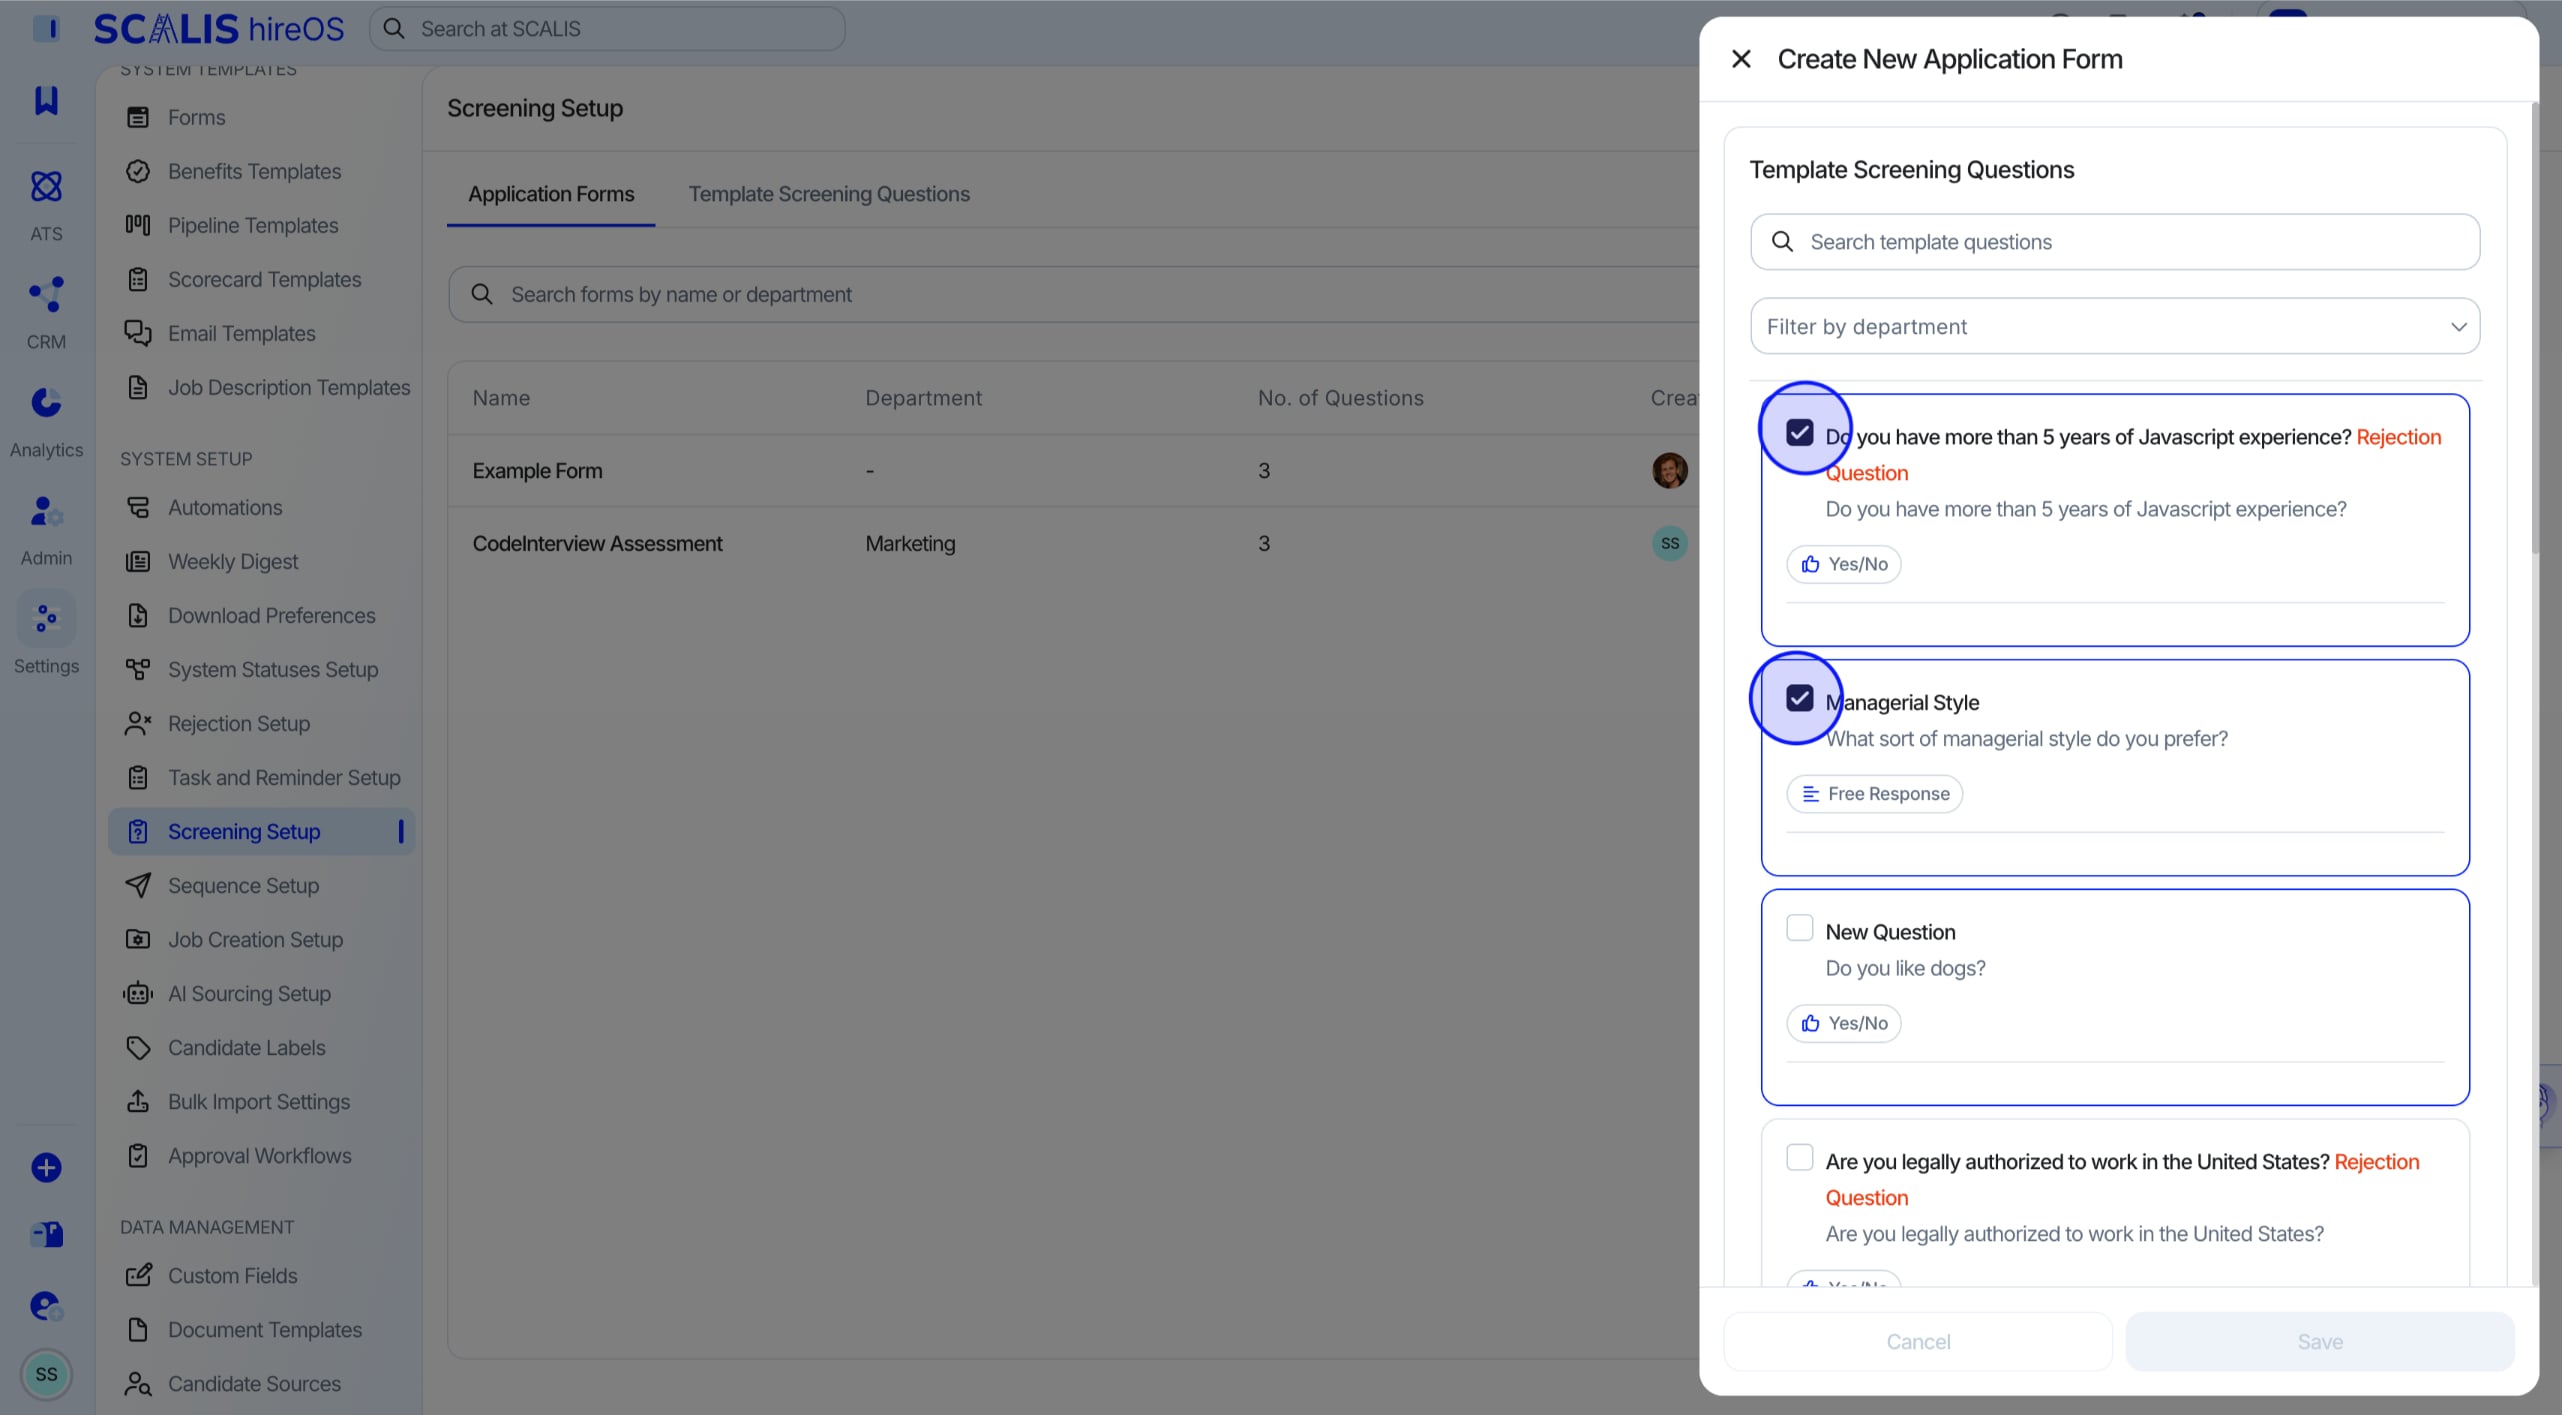This screenshot has width=2562, height=1415.
Task: Click the Cancel button
Action: pos(1918,1341)
